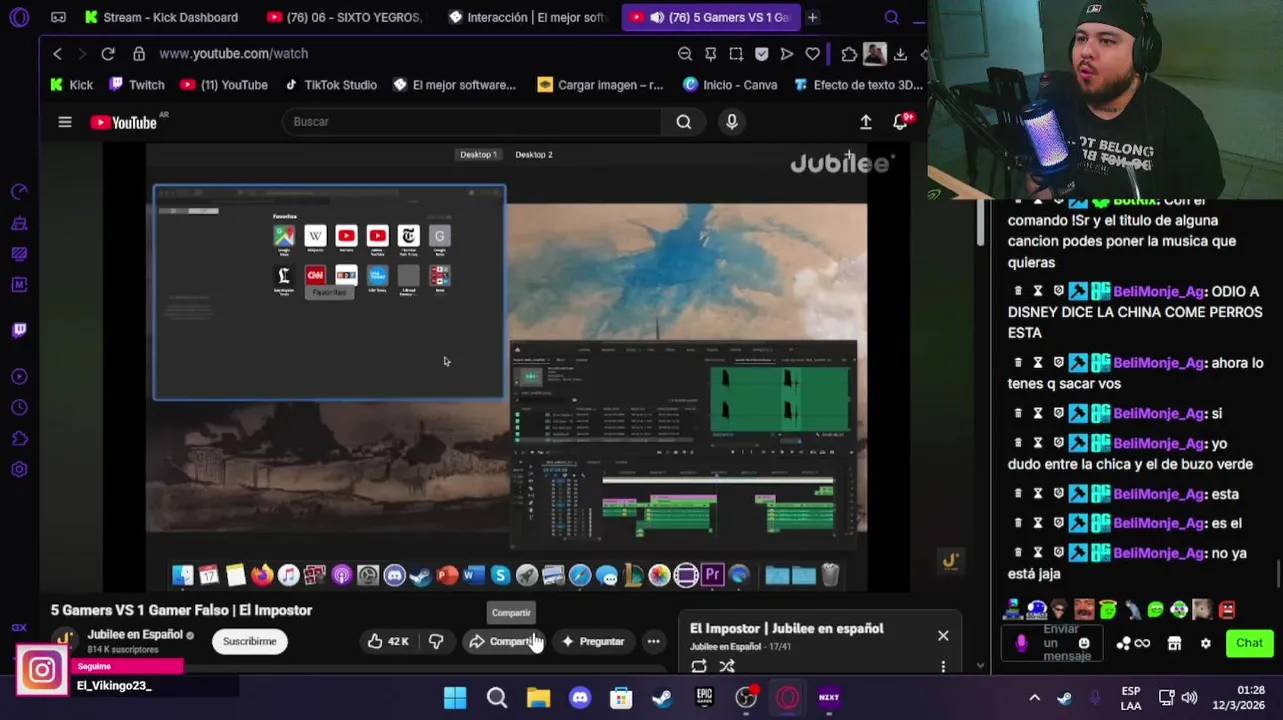Viewport: 1283px width, 720px height.
Task: Switch to Stream - Kick Dashboard tab
Action: point(161,17)
